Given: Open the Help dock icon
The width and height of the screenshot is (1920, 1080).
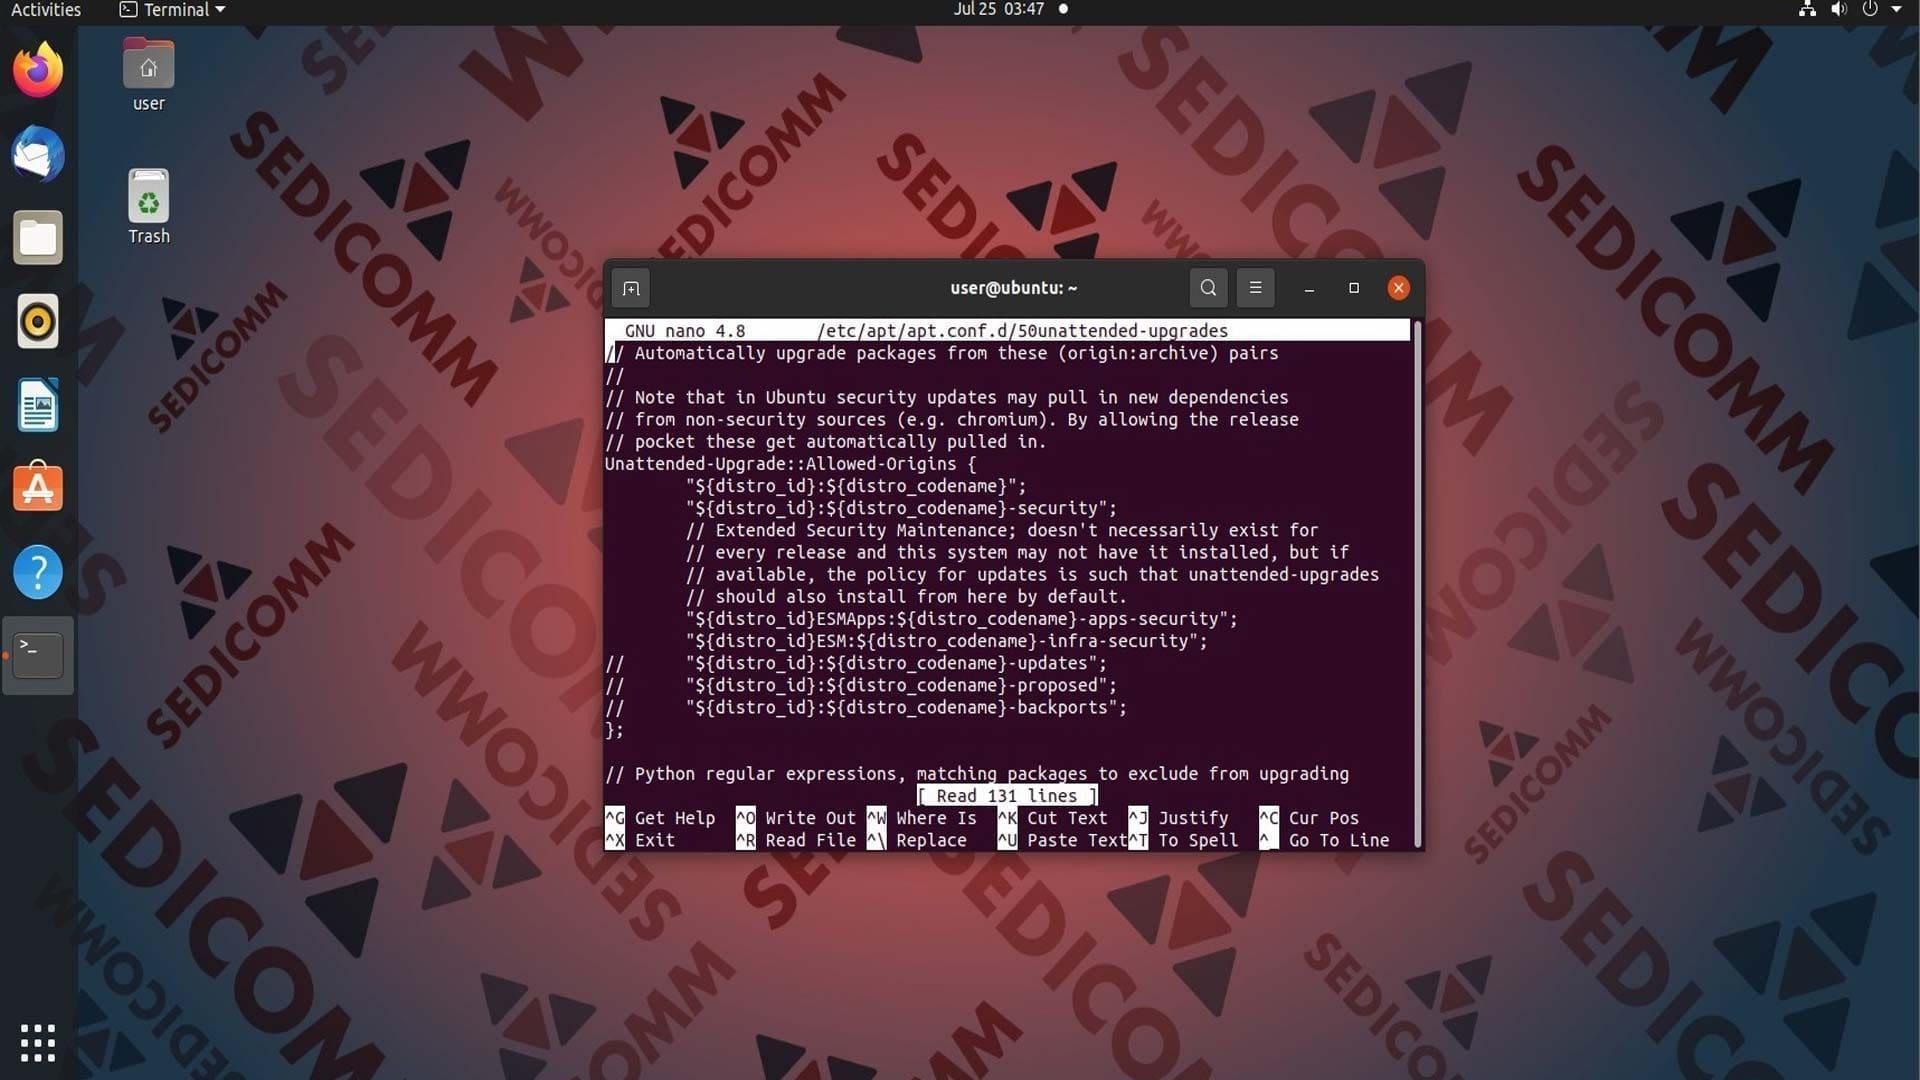Looking at the screenshot, I should coord(38,572).
